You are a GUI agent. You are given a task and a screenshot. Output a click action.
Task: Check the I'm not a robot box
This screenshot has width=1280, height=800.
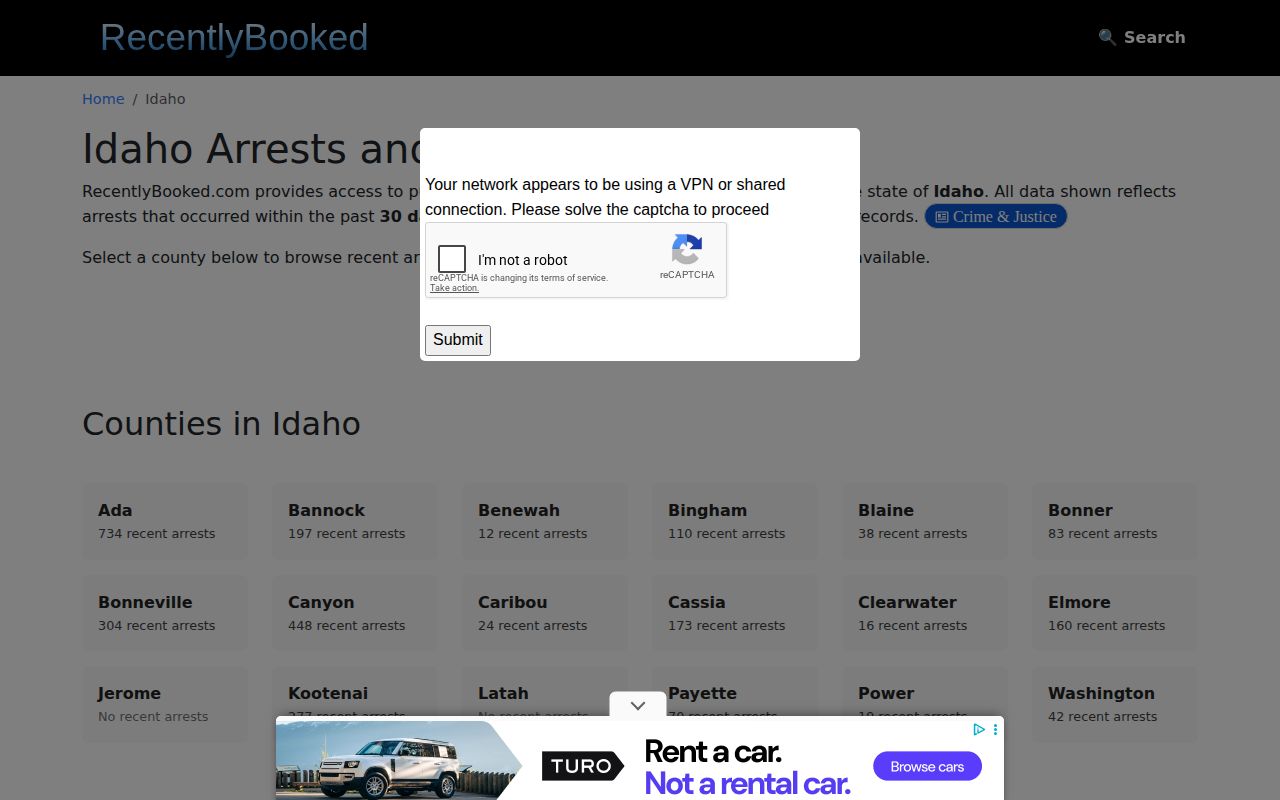point(452,259)
